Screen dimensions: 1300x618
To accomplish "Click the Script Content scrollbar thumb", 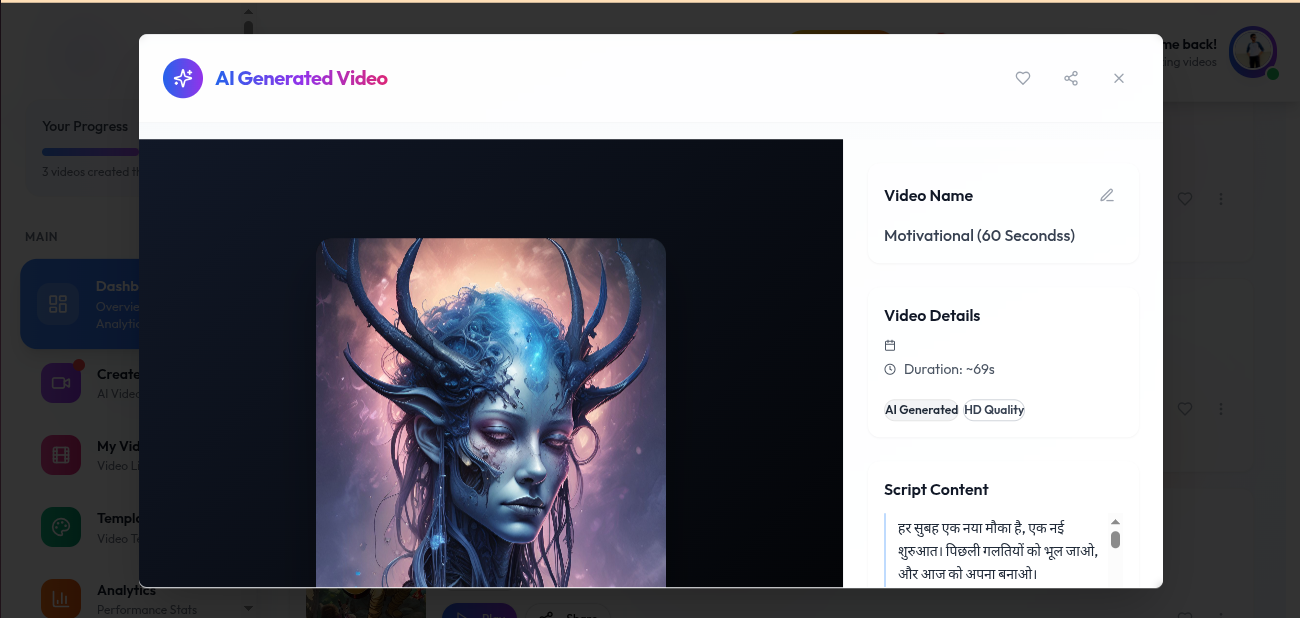I will tap(1115, 540).
